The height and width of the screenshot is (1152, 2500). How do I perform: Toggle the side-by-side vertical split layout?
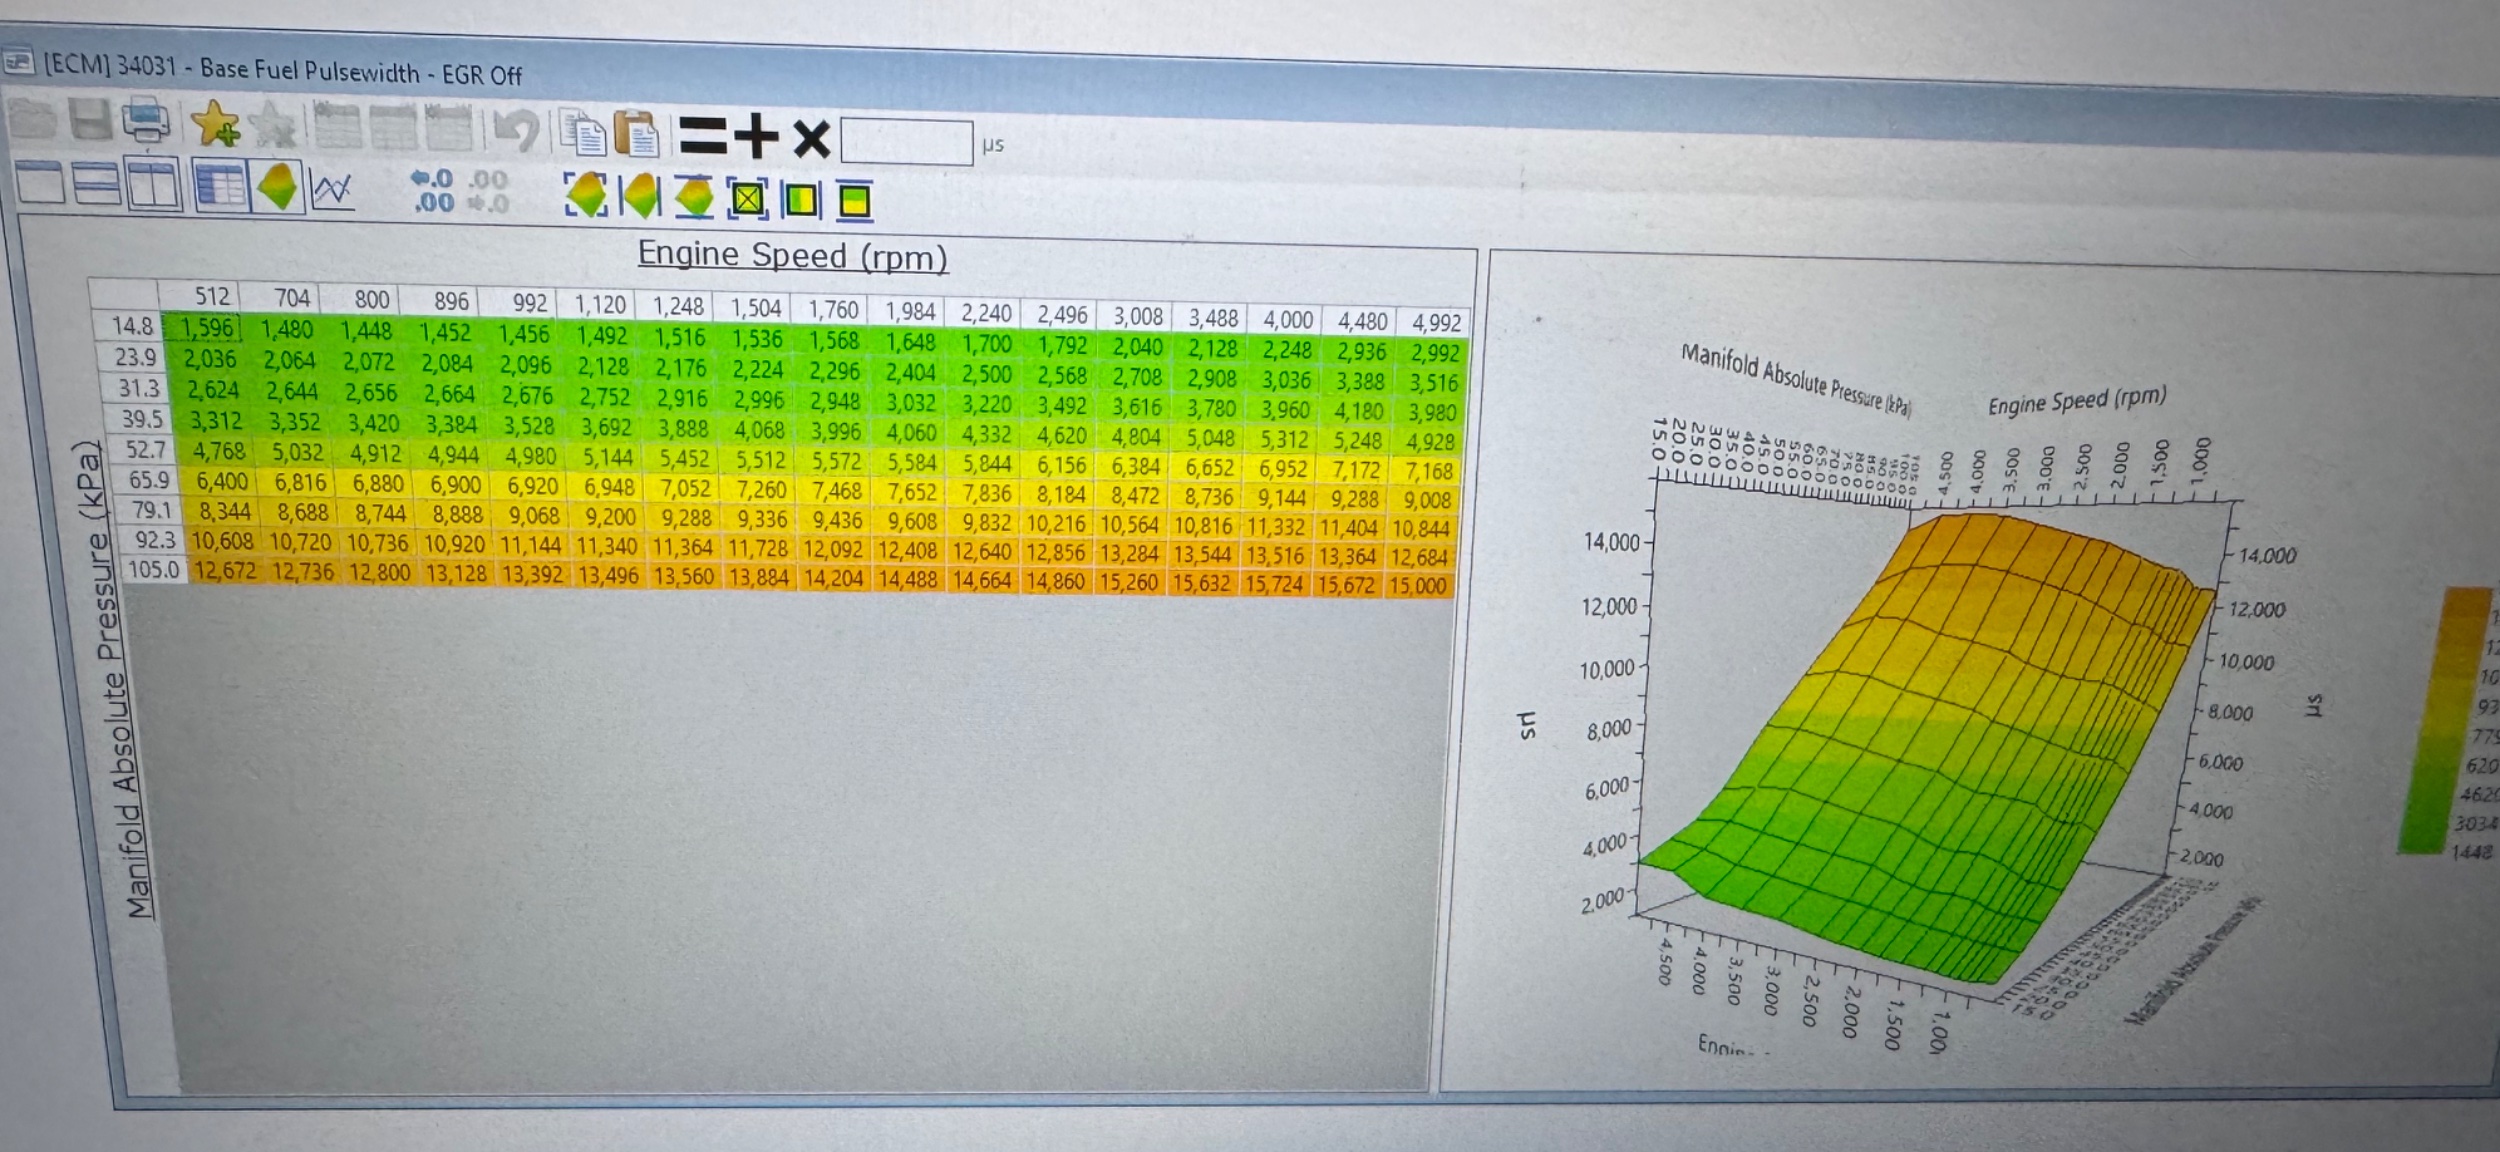point(153,185)
